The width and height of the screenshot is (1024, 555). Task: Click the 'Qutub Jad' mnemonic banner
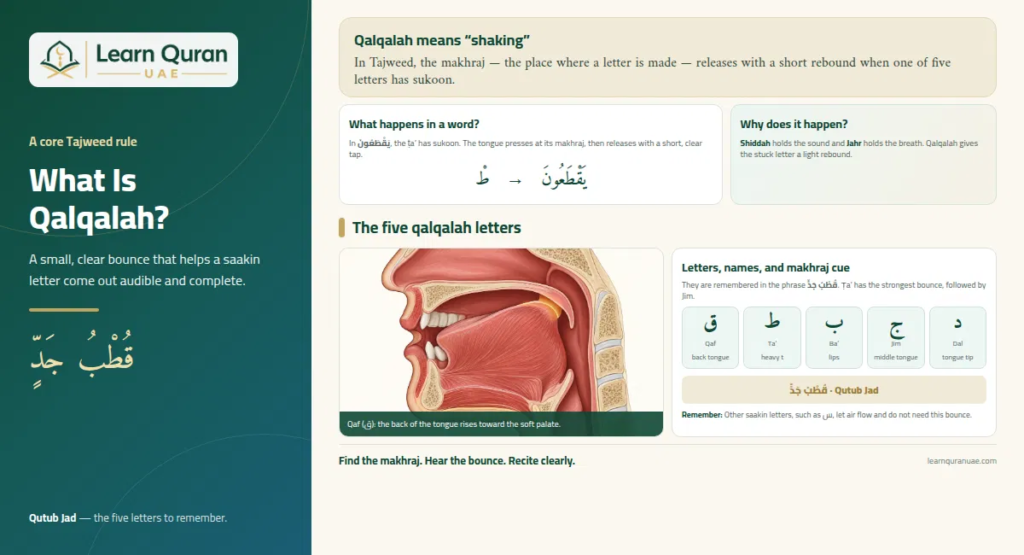(834, 390)
